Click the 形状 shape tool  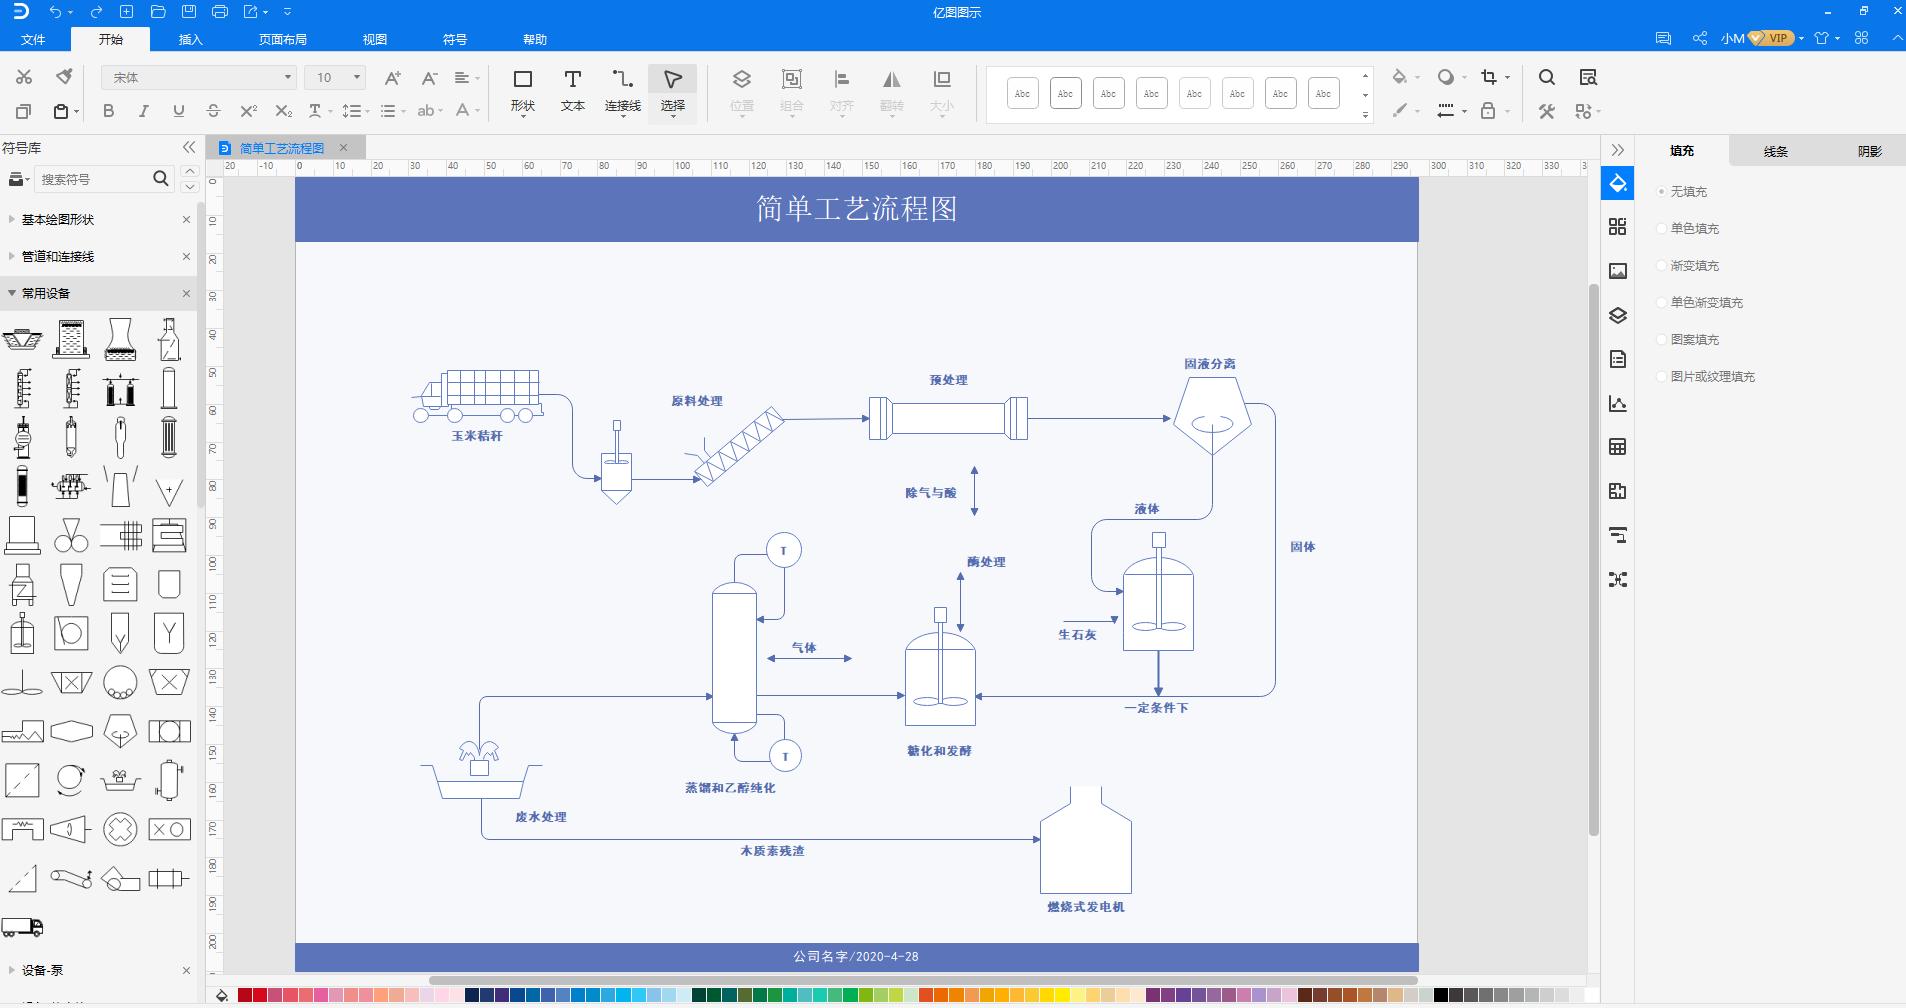[521, 90]
